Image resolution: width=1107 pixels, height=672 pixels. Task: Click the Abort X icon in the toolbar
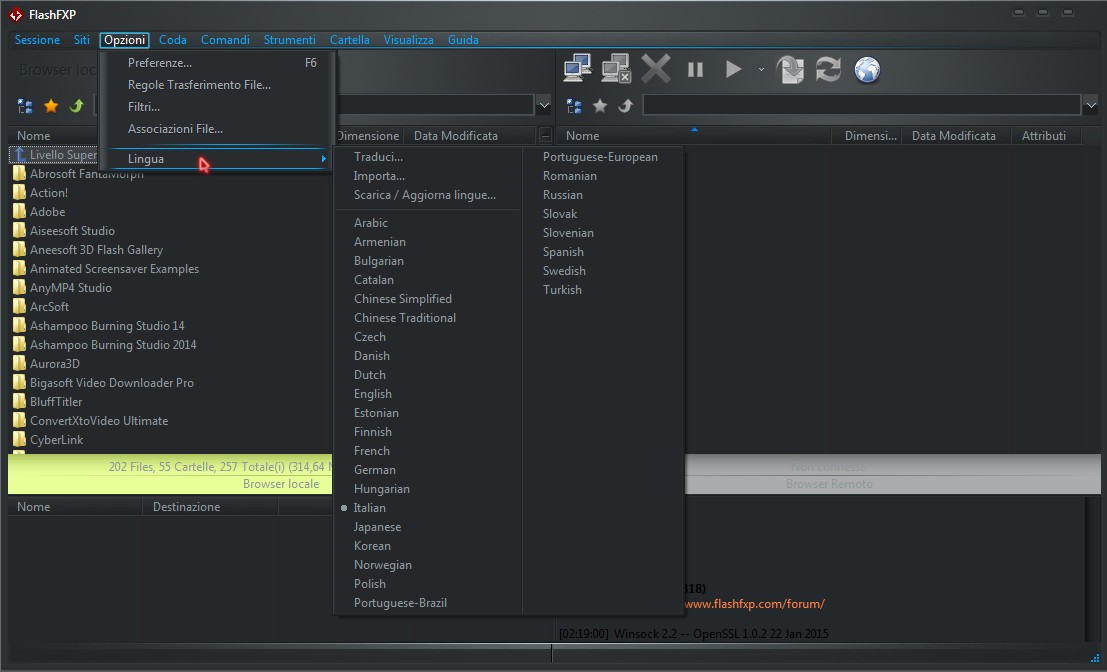pos(656,69)
